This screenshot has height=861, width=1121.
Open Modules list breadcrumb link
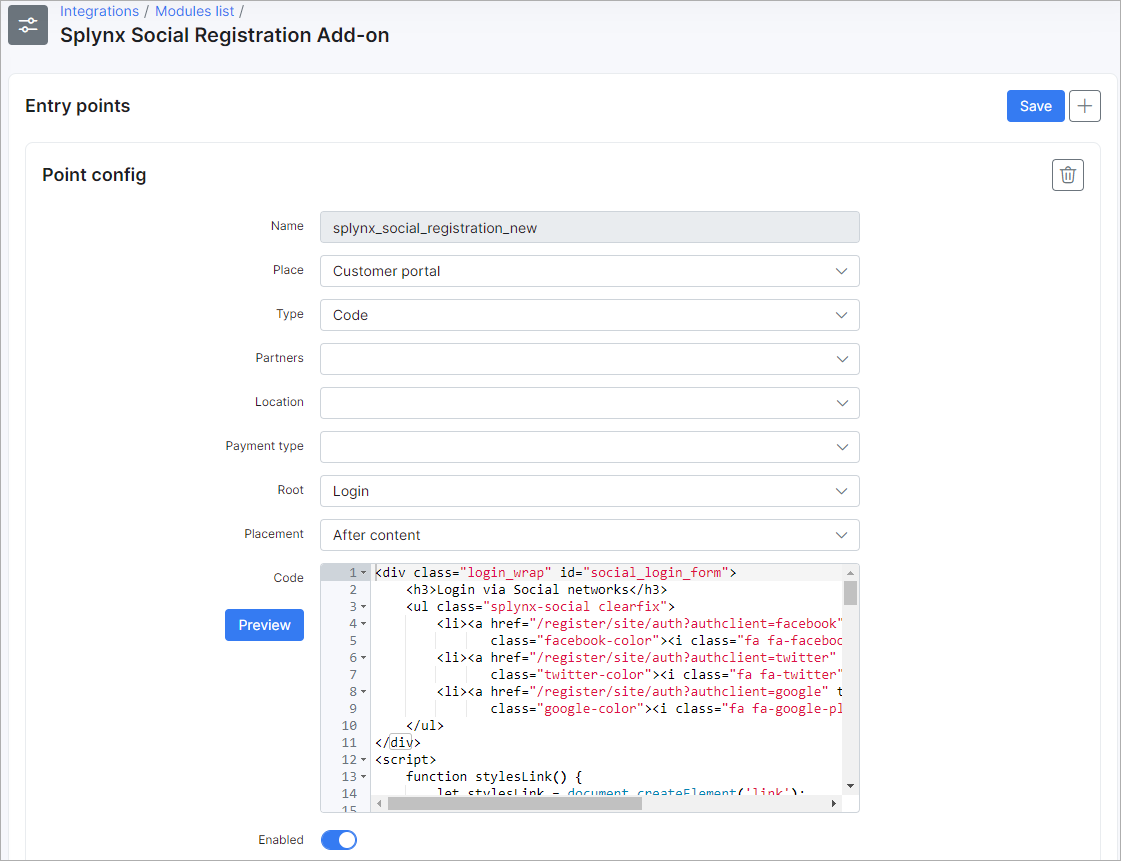[194, 11]
